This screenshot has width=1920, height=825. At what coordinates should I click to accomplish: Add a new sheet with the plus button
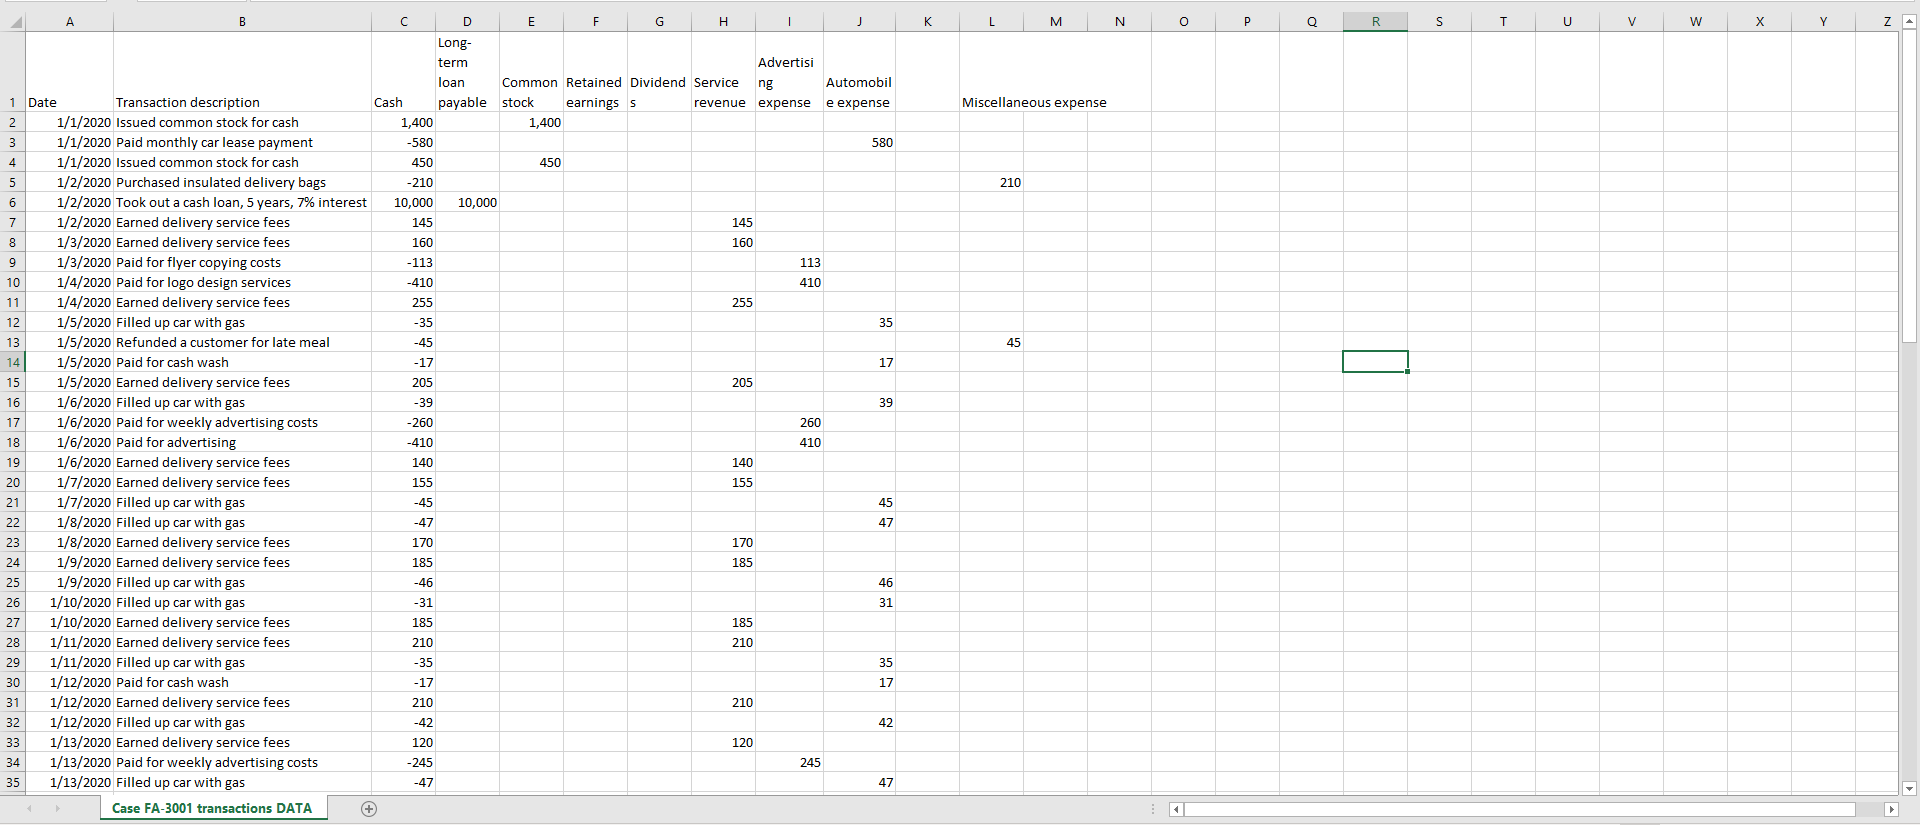click(369, 809)
